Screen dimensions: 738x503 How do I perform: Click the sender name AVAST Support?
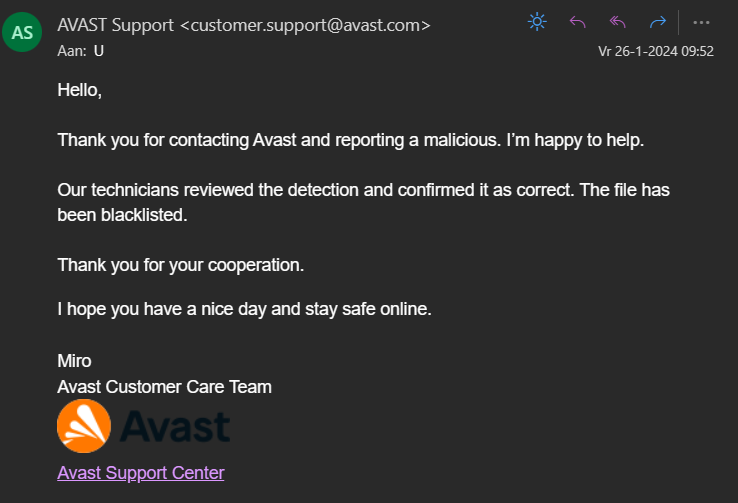click(x=116, y=25)
